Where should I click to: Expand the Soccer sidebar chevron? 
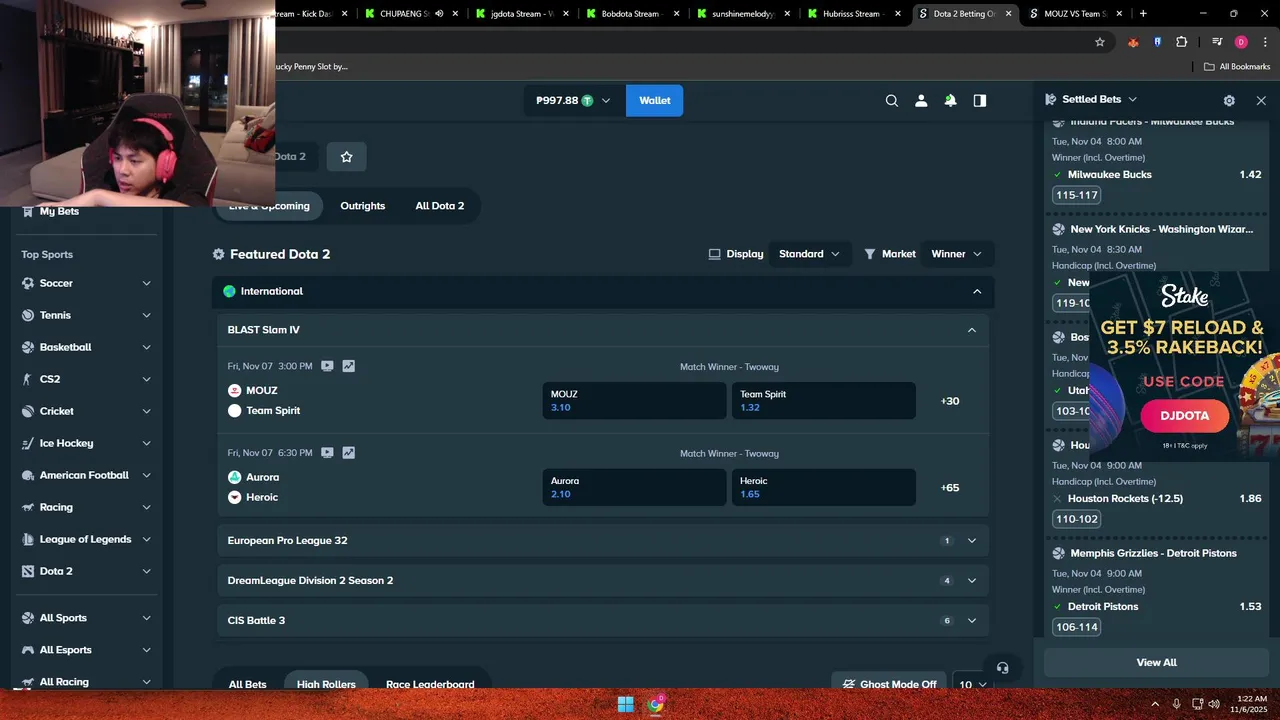[x=146, y=283]
